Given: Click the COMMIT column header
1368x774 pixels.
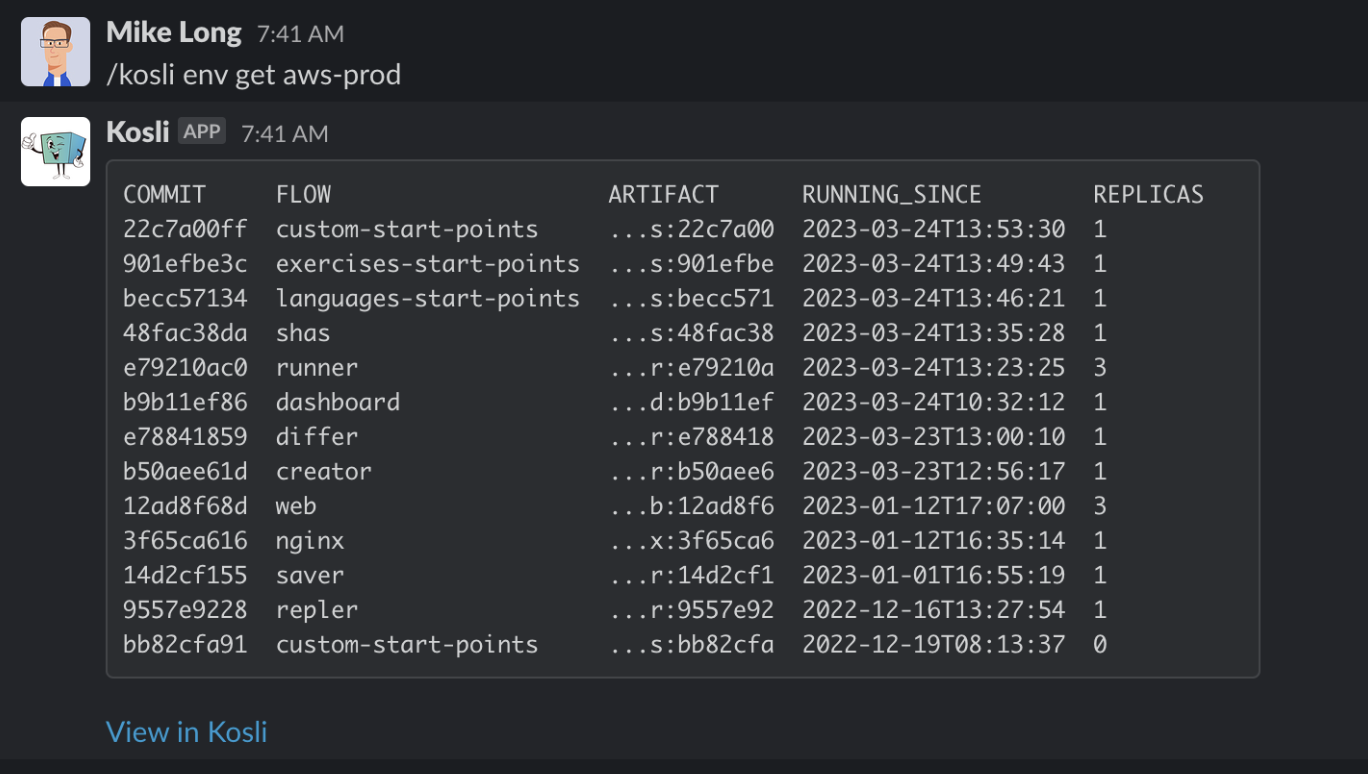Looking at the screenshot, I should (x=164, y=194).
